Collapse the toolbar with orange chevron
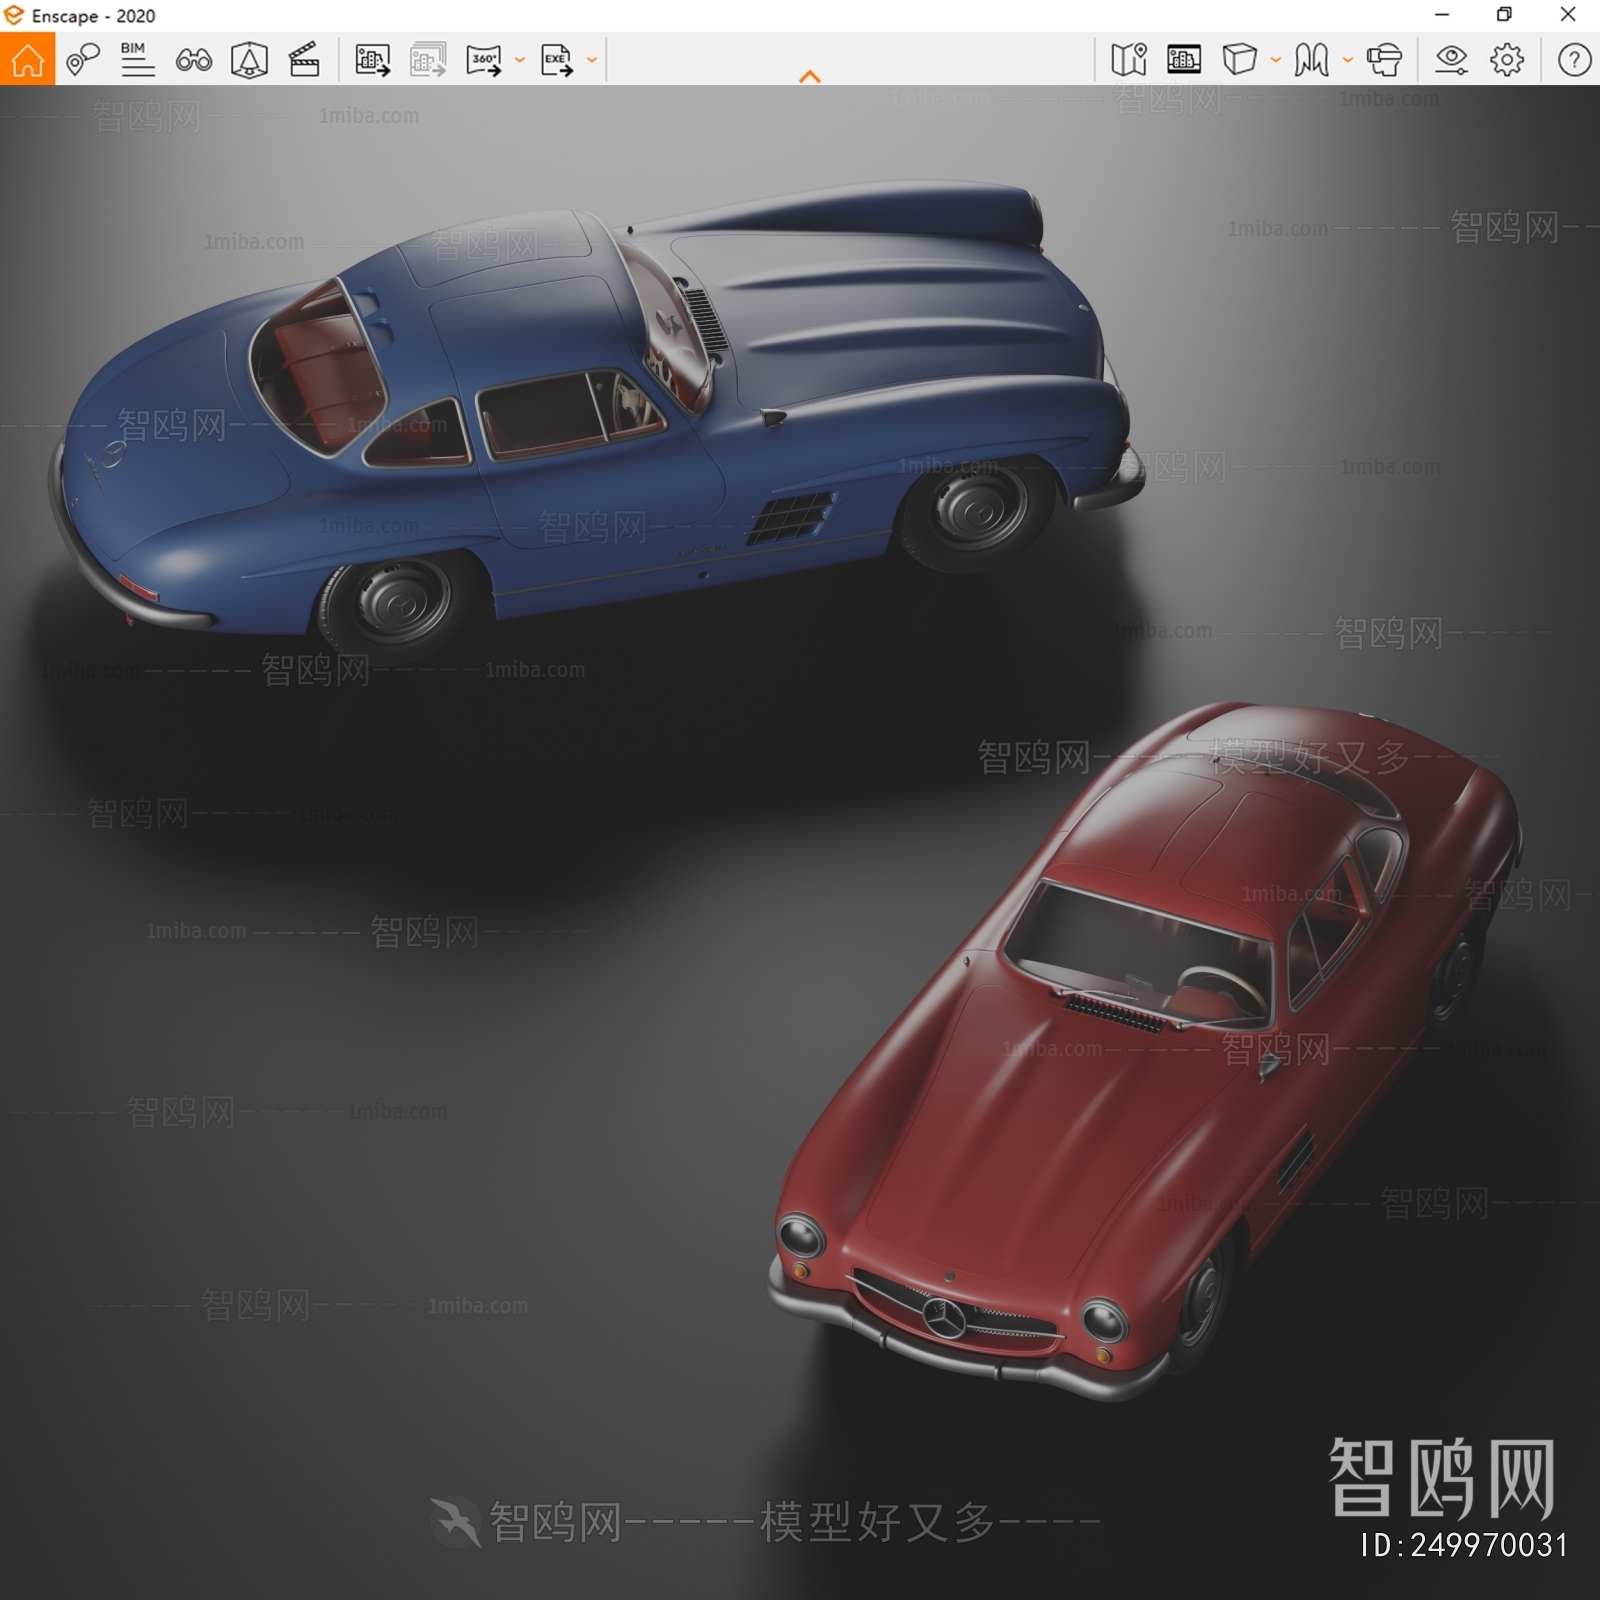This screenshot has width=1600, height=1600. pos(810,76)
